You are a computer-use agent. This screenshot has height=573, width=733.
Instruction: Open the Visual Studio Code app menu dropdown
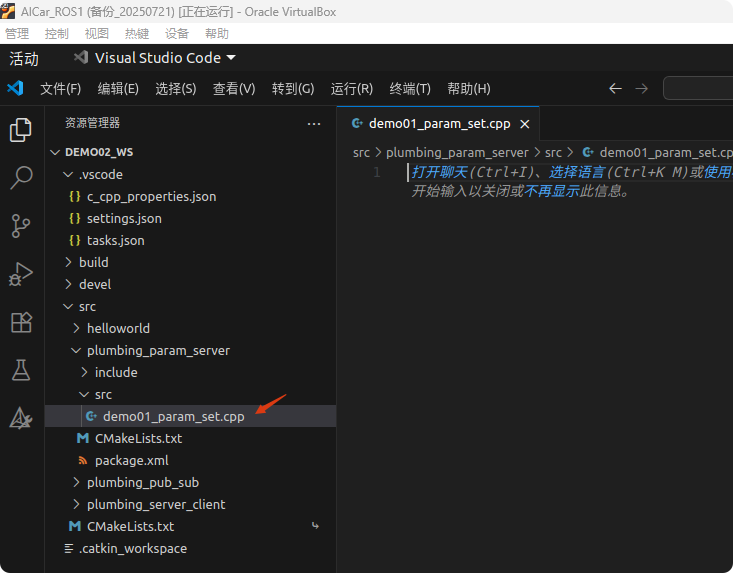155,57
